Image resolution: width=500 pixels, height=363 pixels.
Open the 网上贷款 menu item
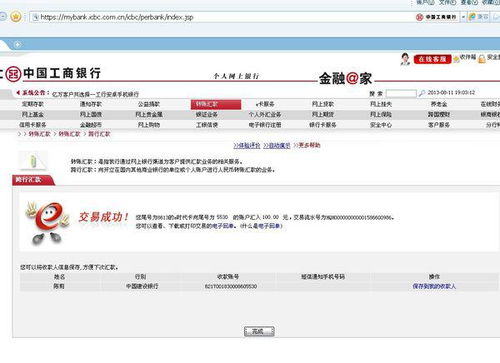[323, 104]
